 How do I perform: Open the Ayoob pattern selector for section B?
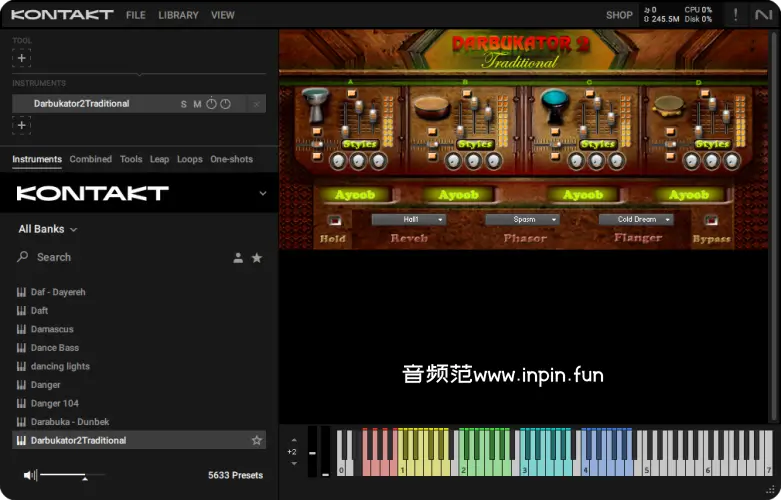(x=459, y=195)
